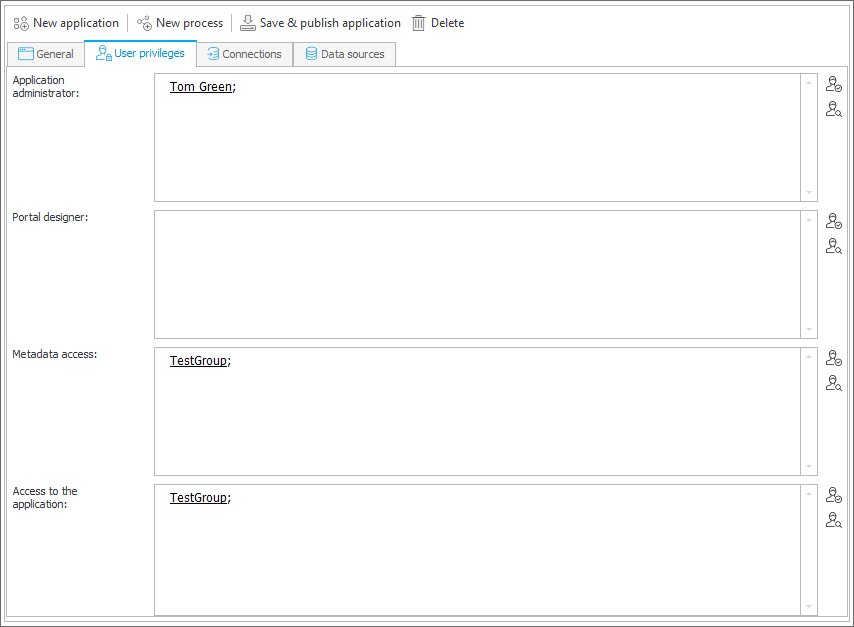
Task: Click the down arrow of Portal designer scrollbar
Action: click(809, 329)
